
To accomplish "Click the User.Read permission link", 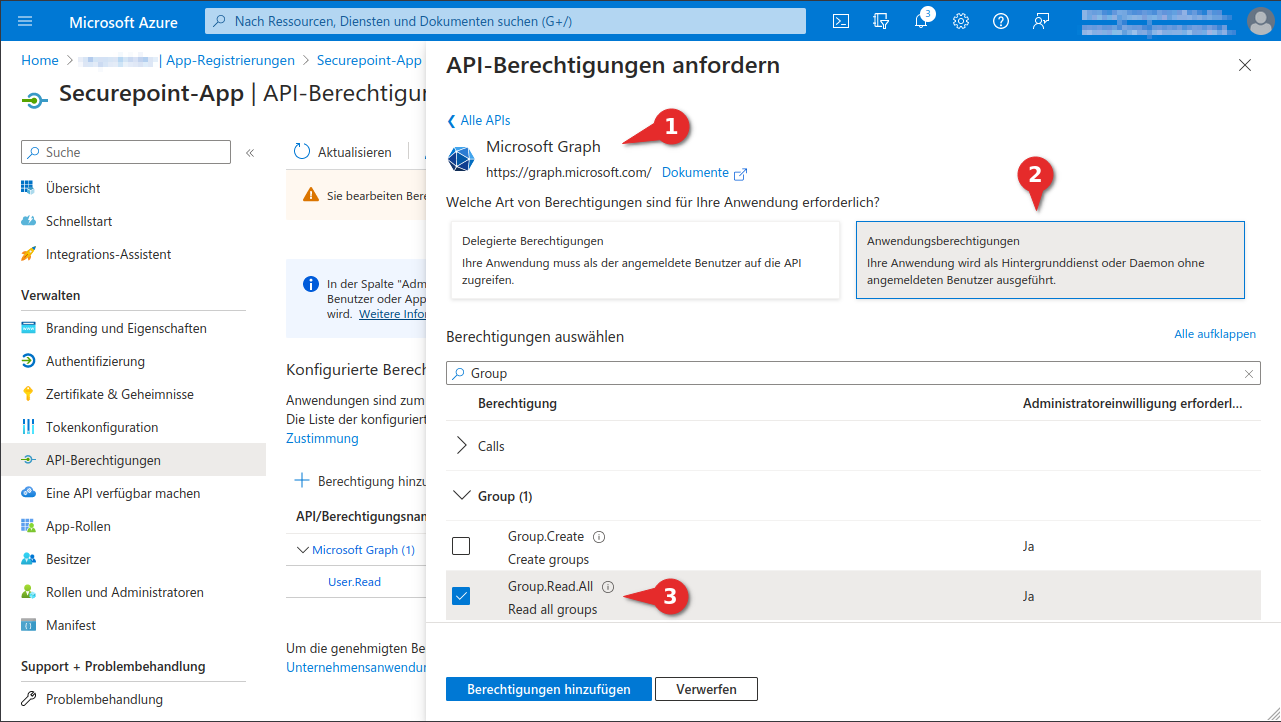I will pyautogui.click(x=355, y=582).
